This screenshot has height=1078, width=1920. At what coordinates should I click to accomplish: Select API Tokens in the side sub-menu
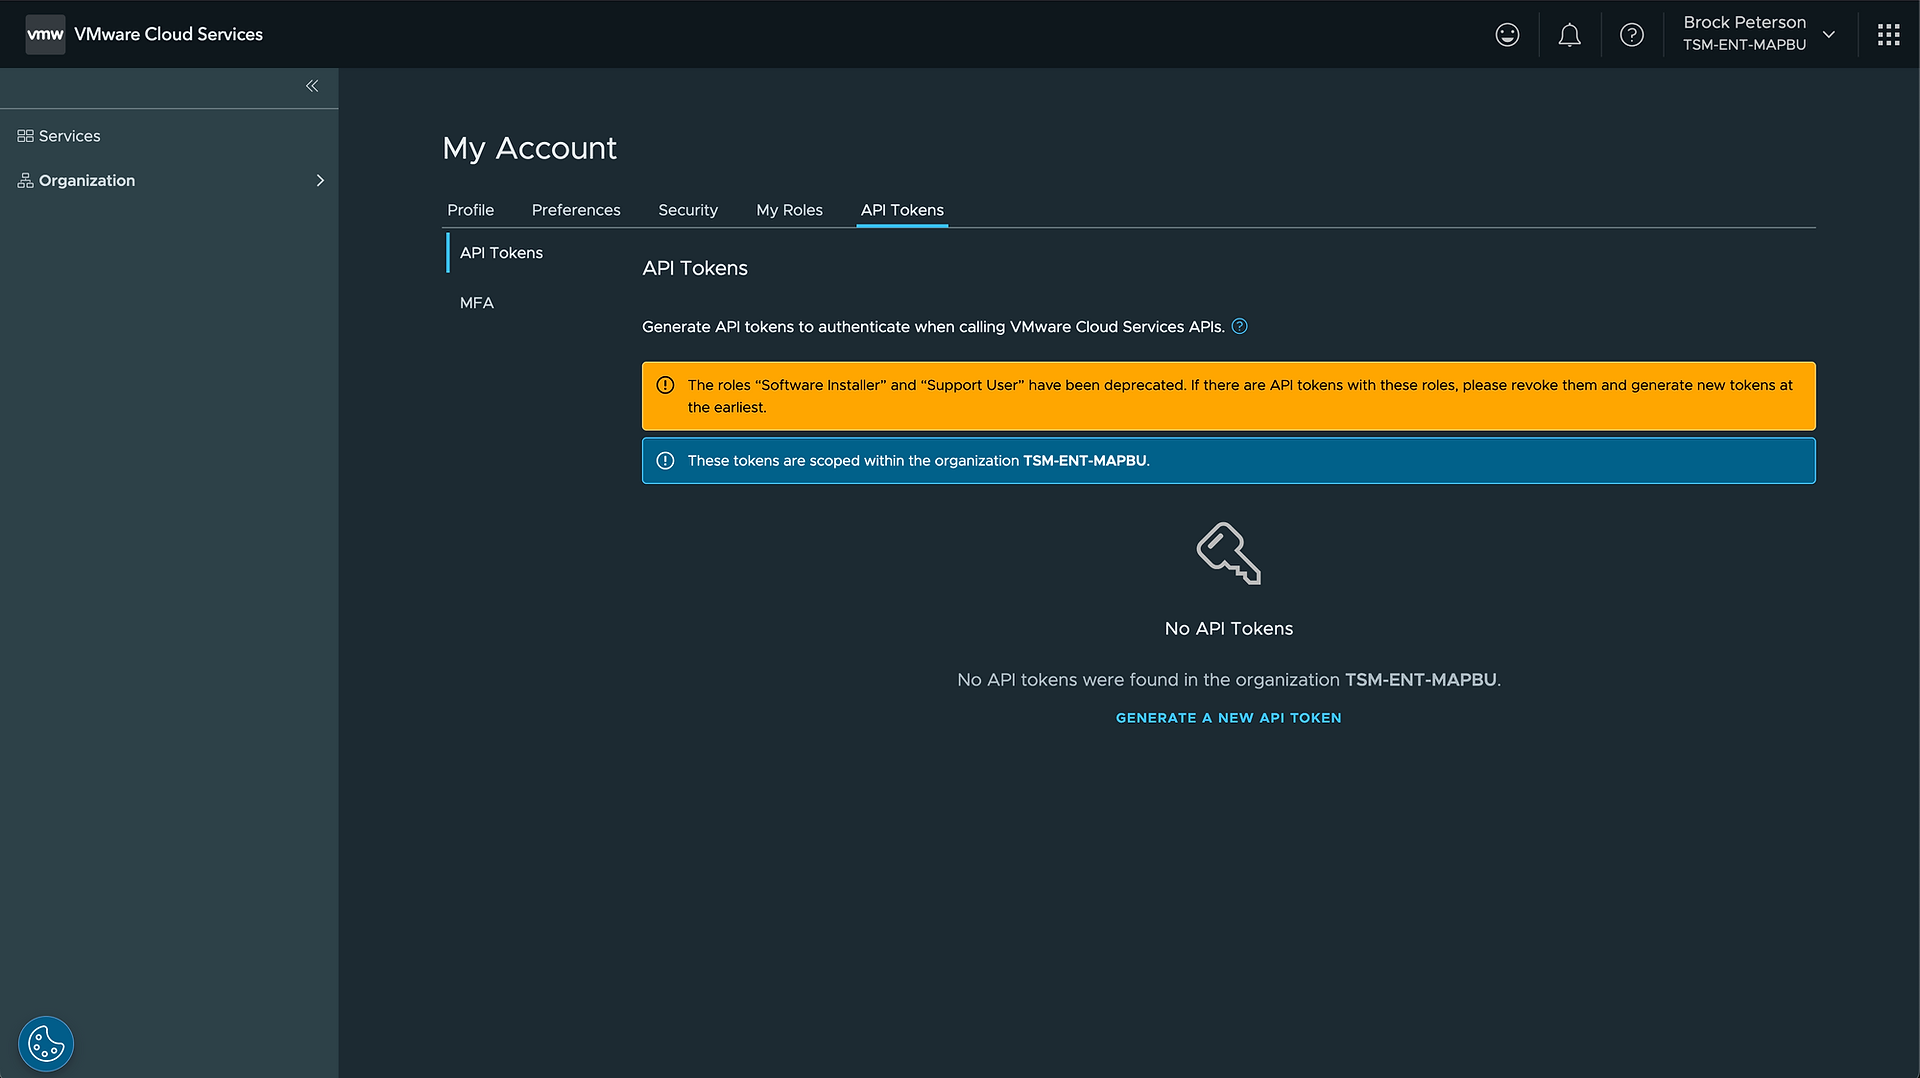tap(502, 253)
